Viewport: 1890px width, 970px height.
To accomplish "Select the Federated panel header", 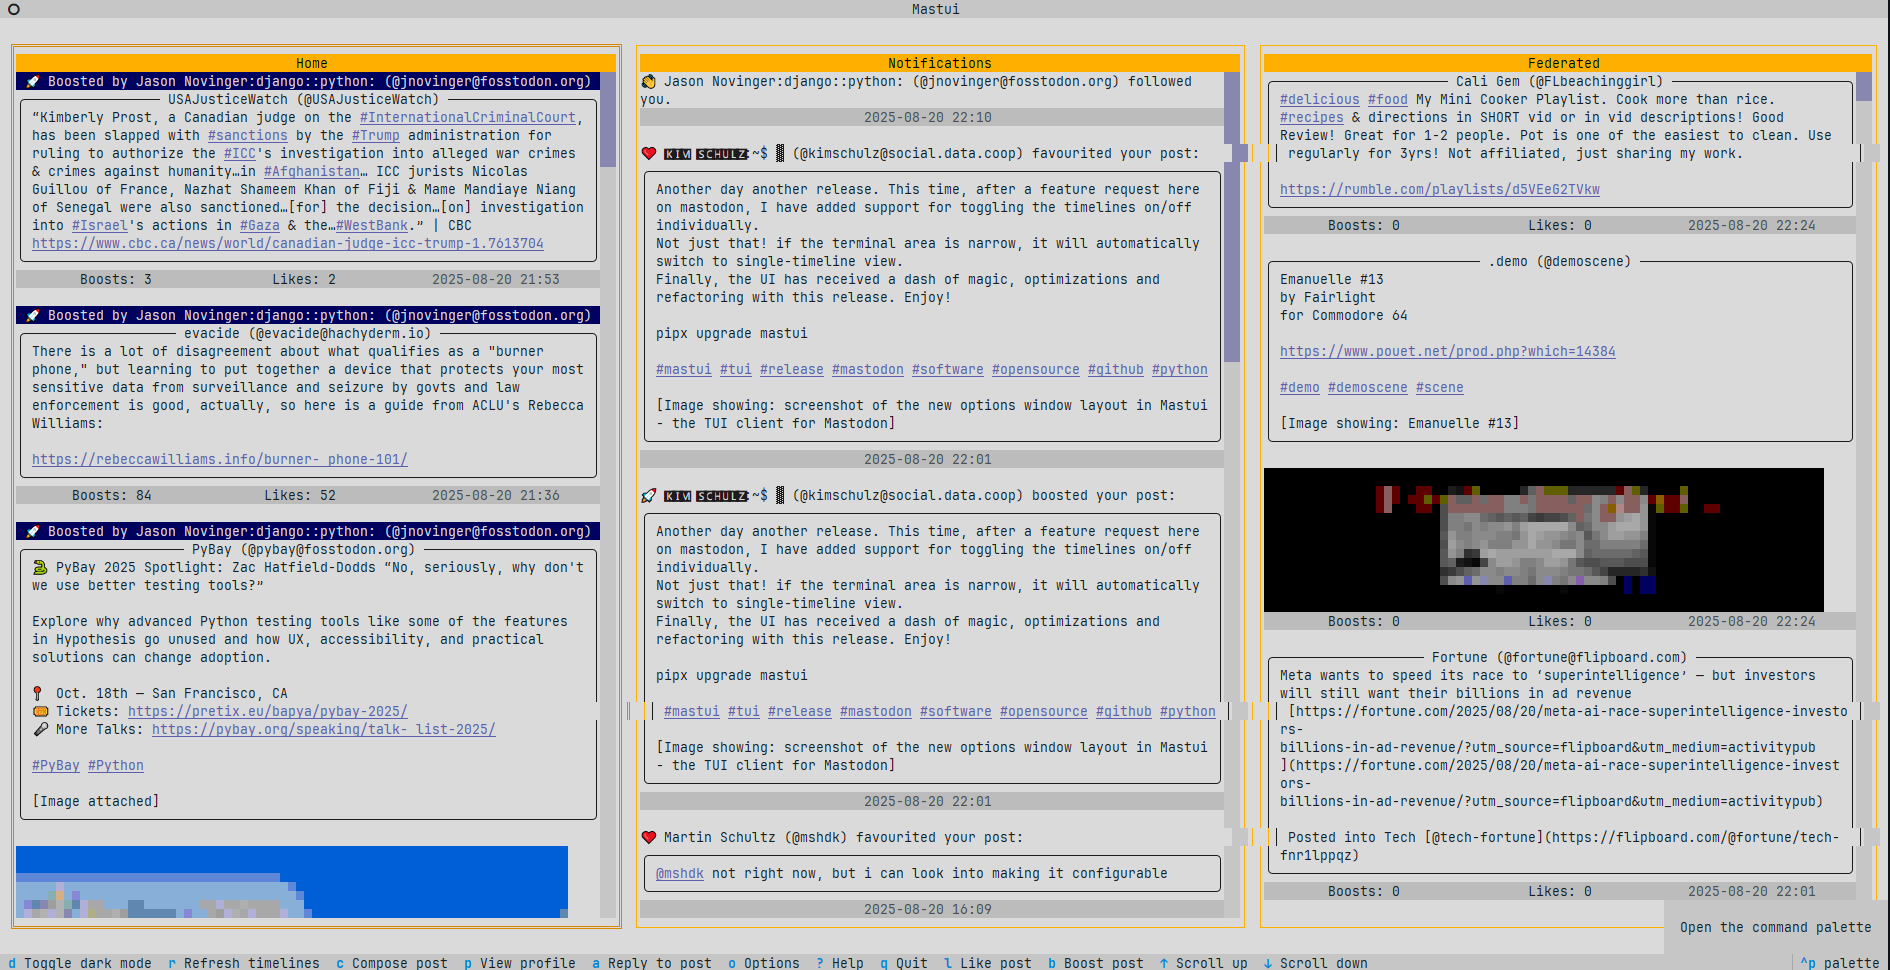I will (x=1563, y=62).
